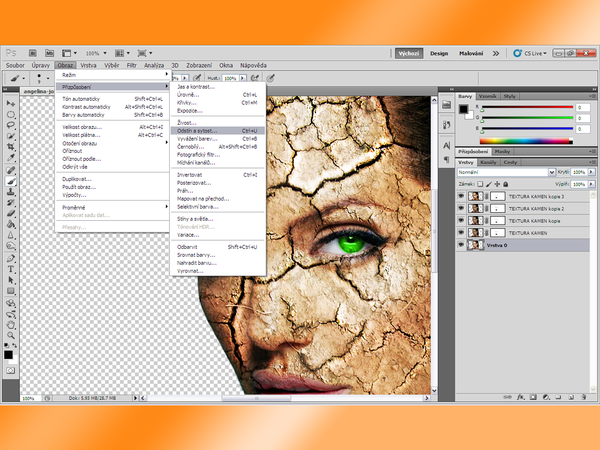600x450 pixels.
Task: Toggle visibility of Vrstva 0 layer
Action: (x=461, y=244)
